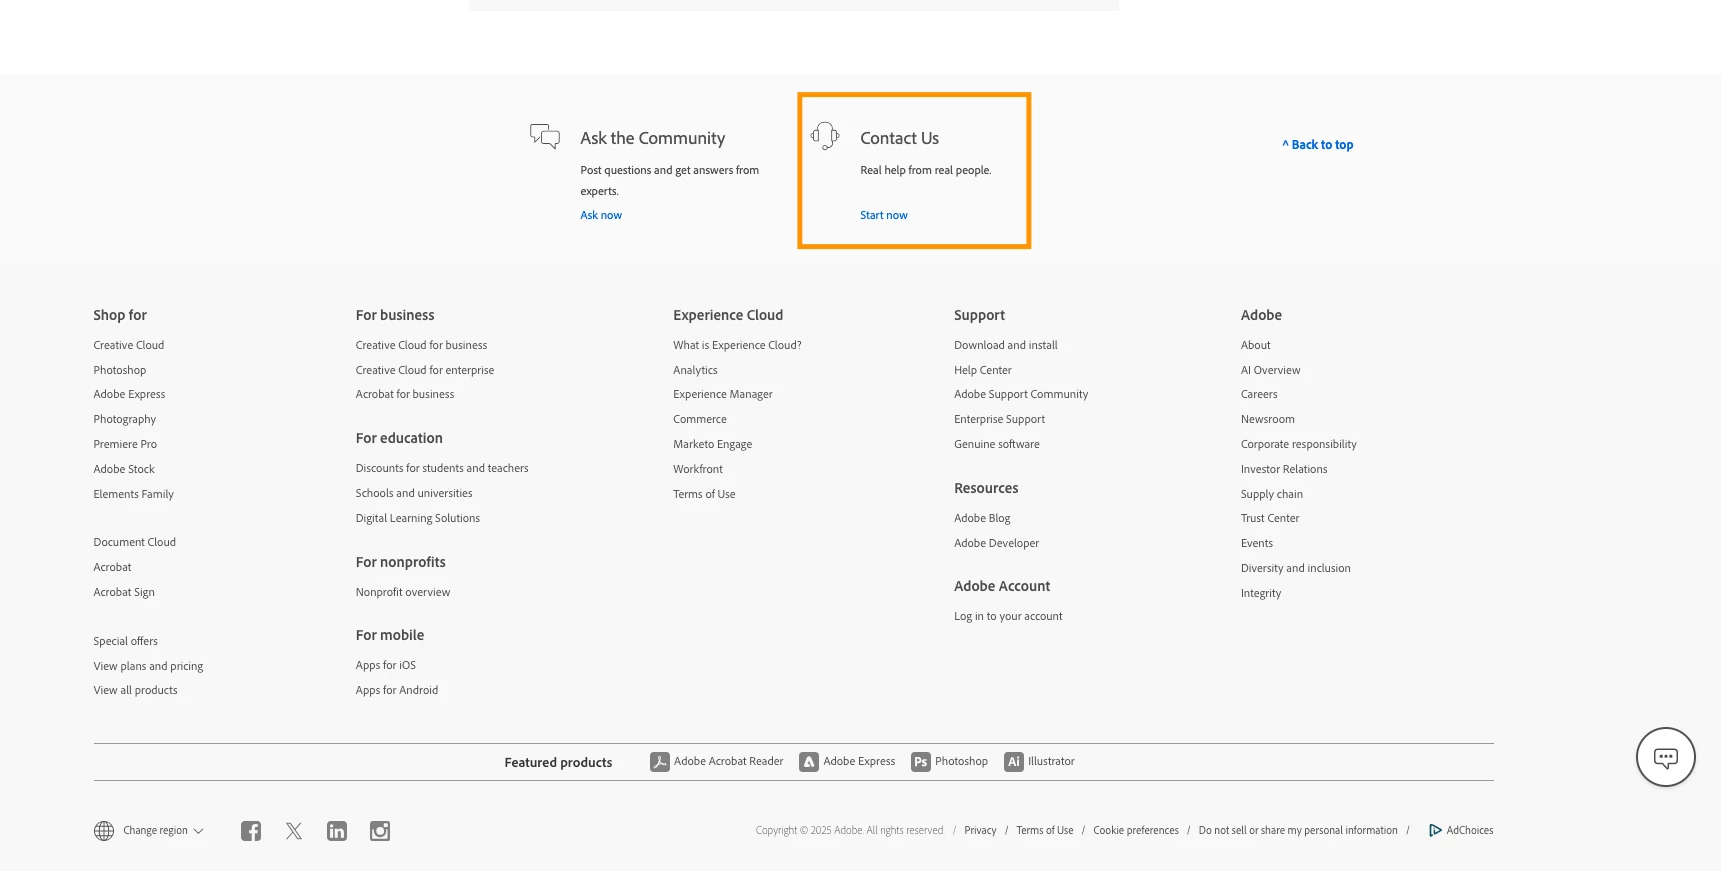Open What is Experience Cloud? link

pyautogui.click(x=738, y=345)
